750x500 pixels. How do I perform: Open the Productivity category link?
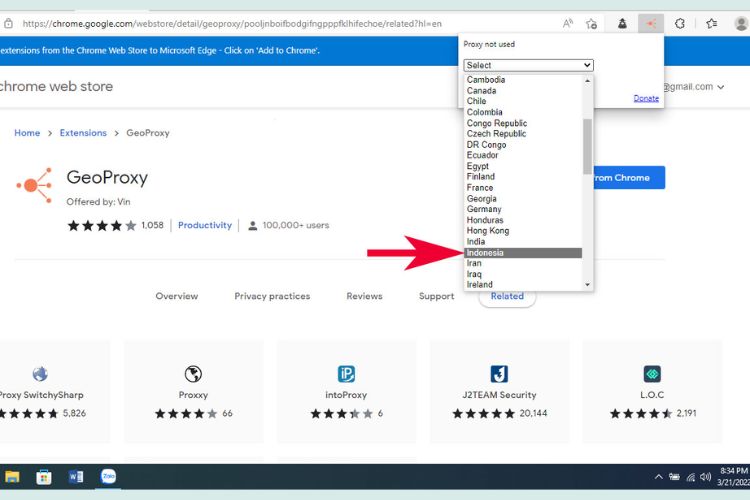[x=205, y=225]
